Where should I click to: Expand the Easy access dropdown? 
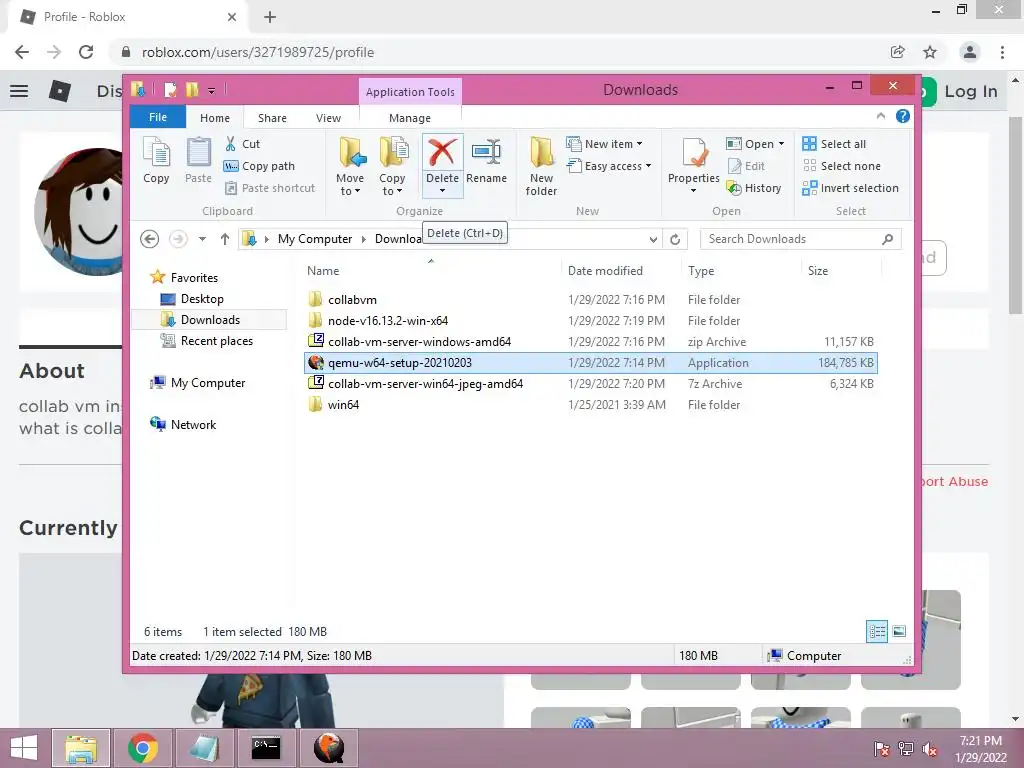(648, 166)
